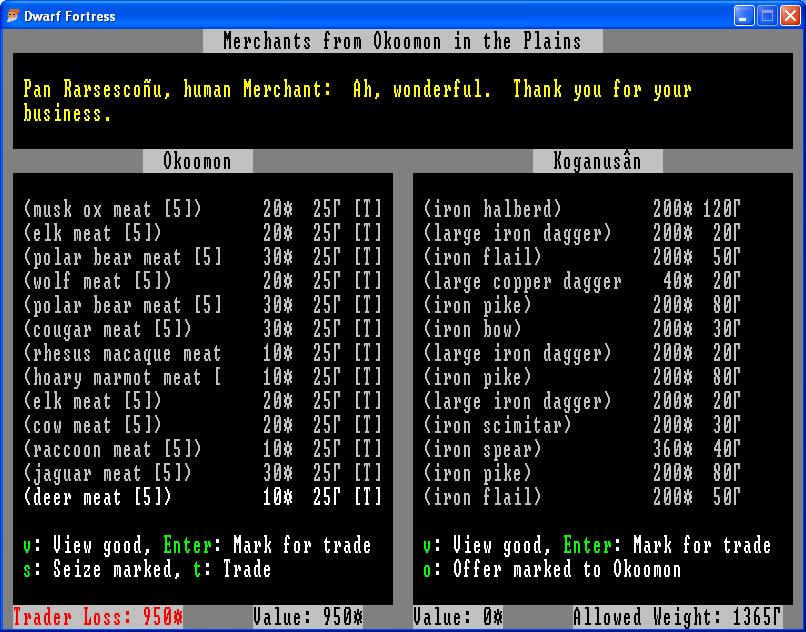Viewport: 806px width, 632px height.
Task: Click the Merchants from Okoomon title banner
Action: point(402,41)
